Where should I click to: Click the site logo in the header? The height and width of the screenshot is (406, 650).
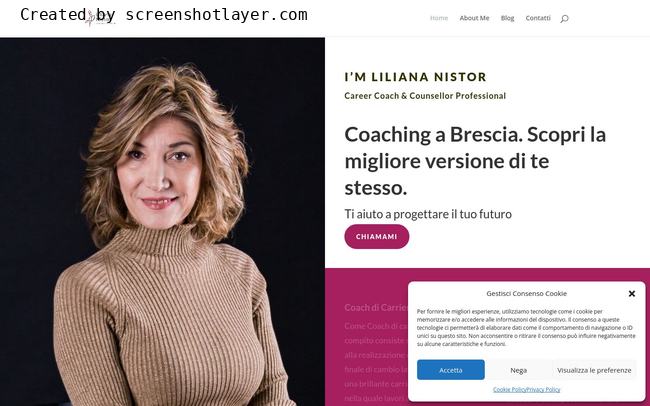coord(99,18)
